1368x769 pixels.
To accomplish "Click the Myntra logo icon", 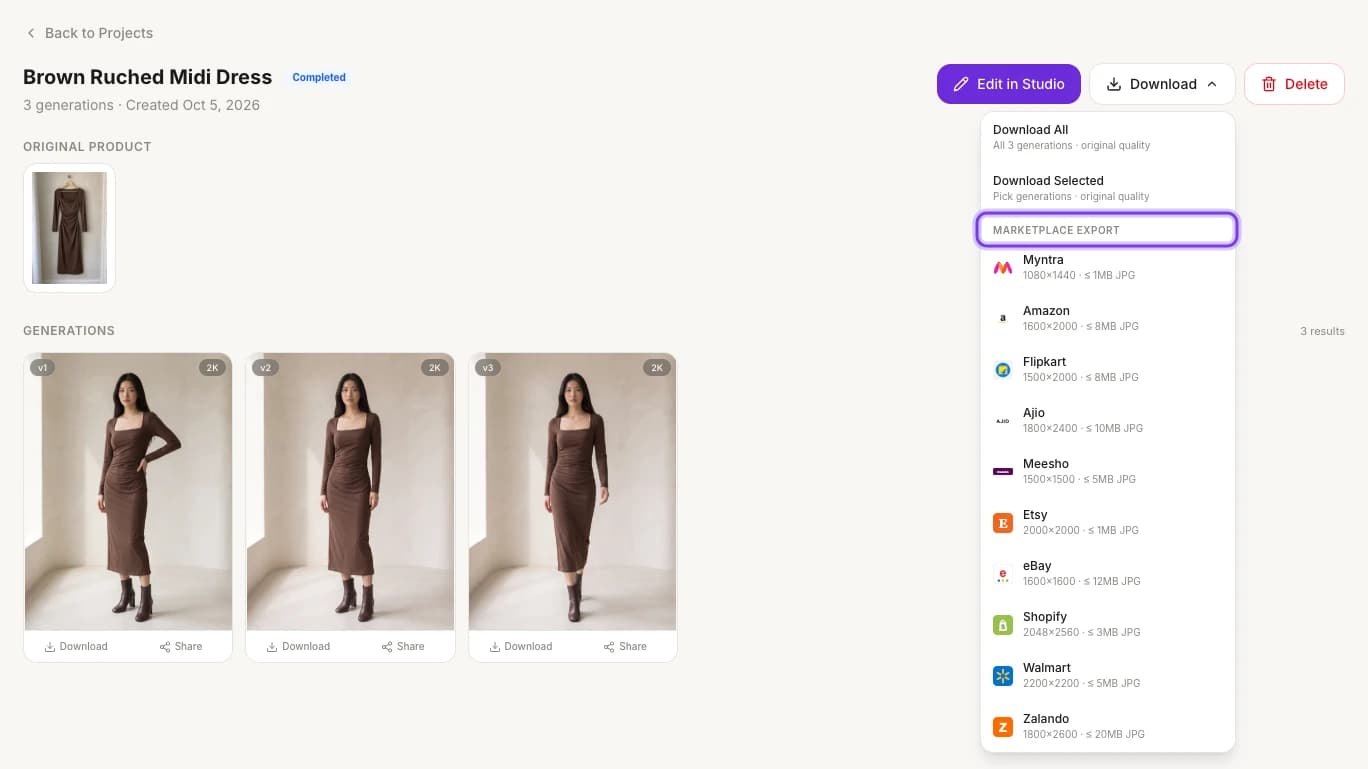I will pyautogui.click(x=1003, y=268).
